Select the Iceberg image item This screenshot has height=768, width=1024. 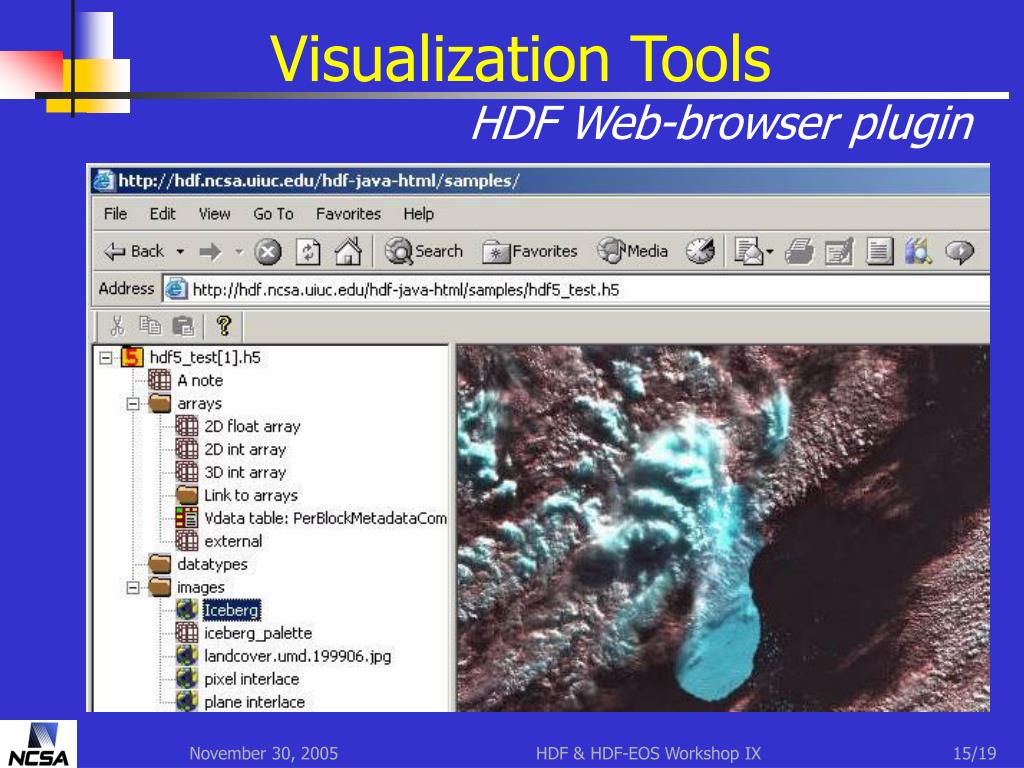click(x=232, y=610)
